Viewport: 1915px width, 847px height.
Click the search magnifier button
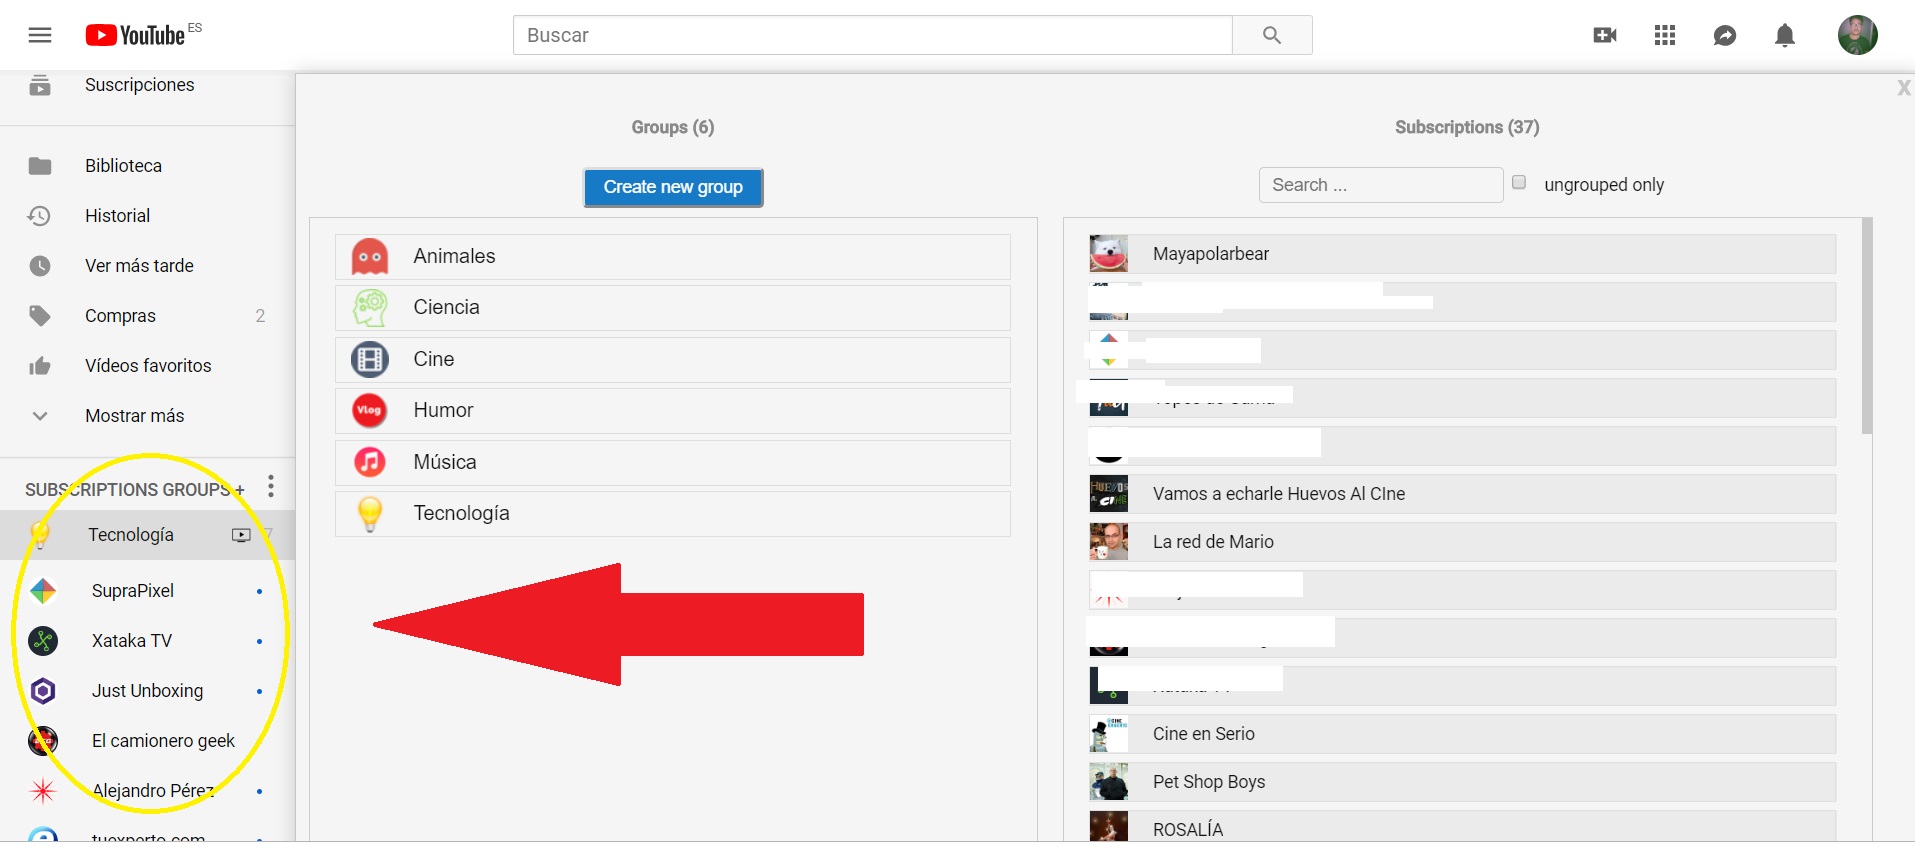(1271, 36)
